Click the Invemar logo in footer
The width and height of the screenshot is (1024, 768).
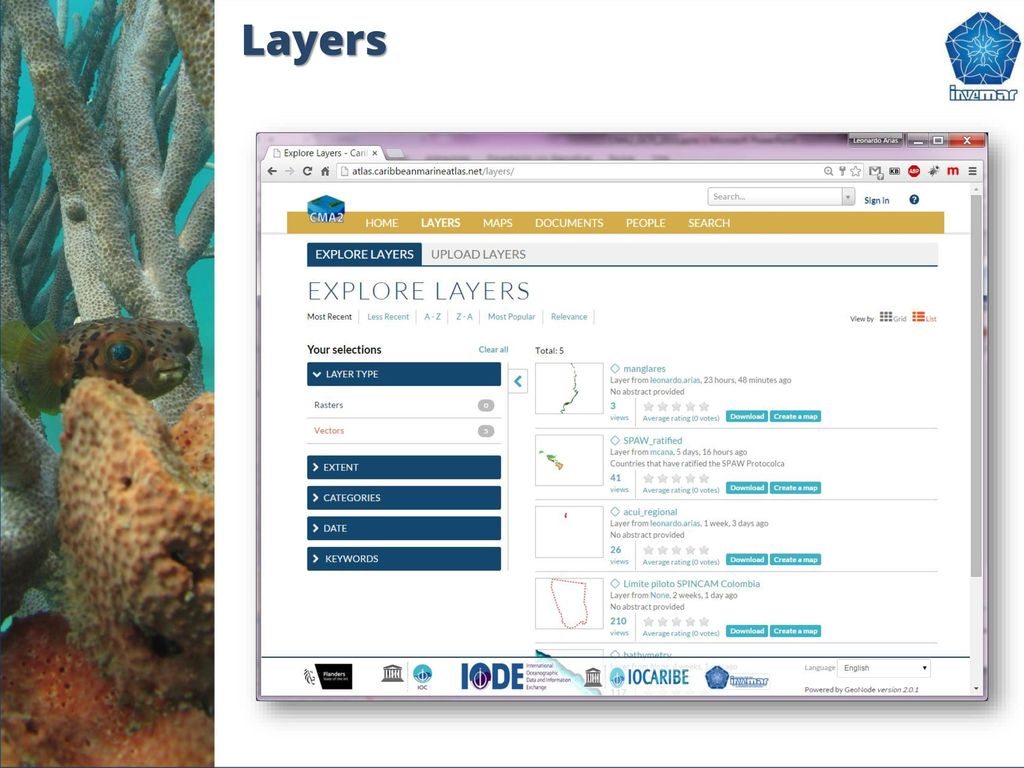pos(737,678)
